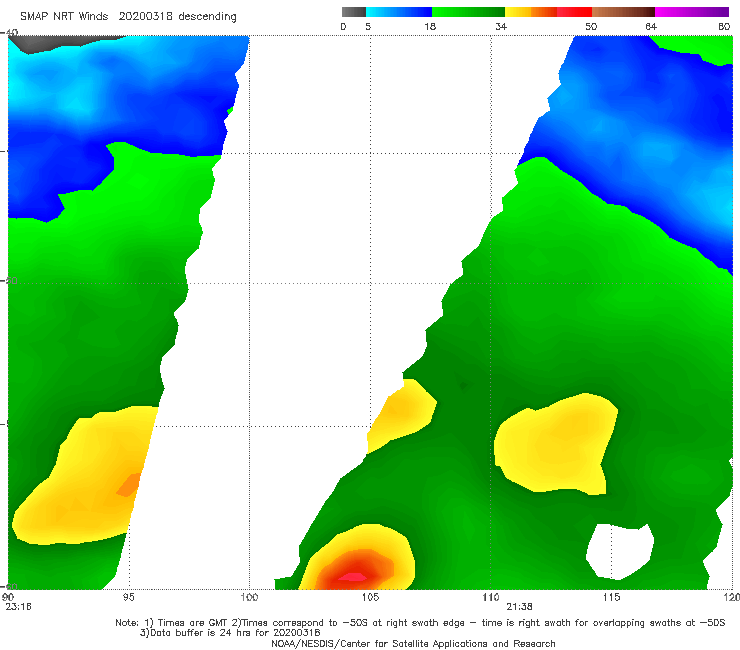This screenshot has height=650, width=740.
Task: Click the color bar label "64"
Action: (651, 27)
